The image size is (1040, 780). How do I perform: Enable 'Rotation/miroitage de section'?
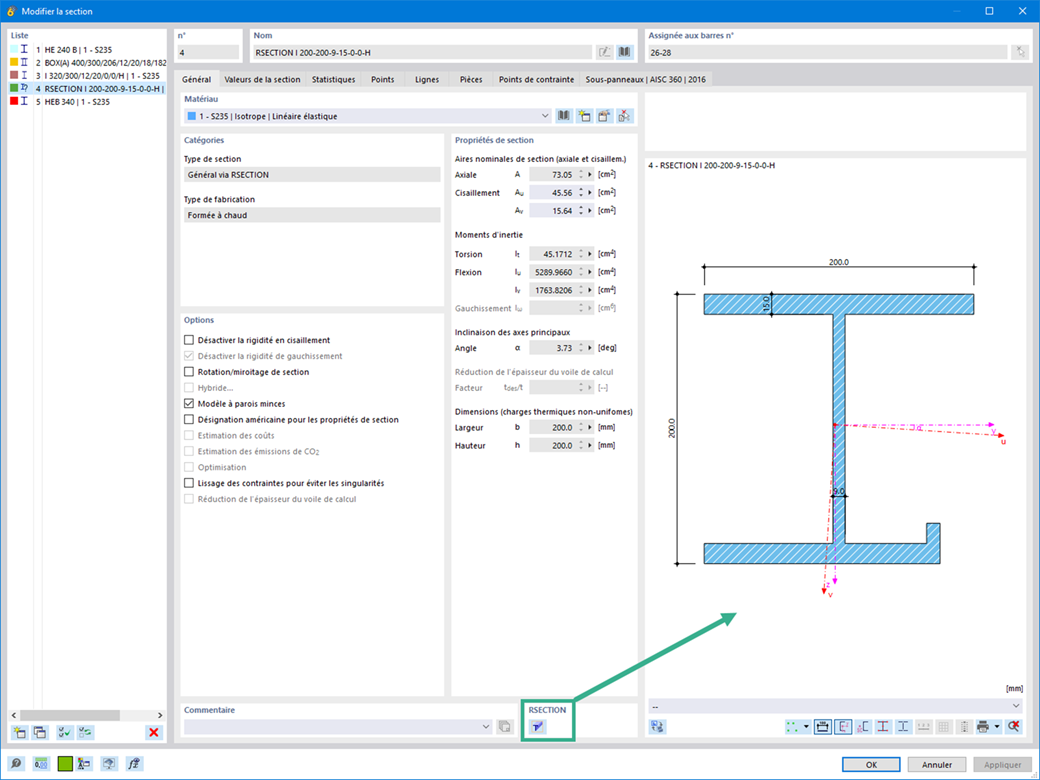189,371
